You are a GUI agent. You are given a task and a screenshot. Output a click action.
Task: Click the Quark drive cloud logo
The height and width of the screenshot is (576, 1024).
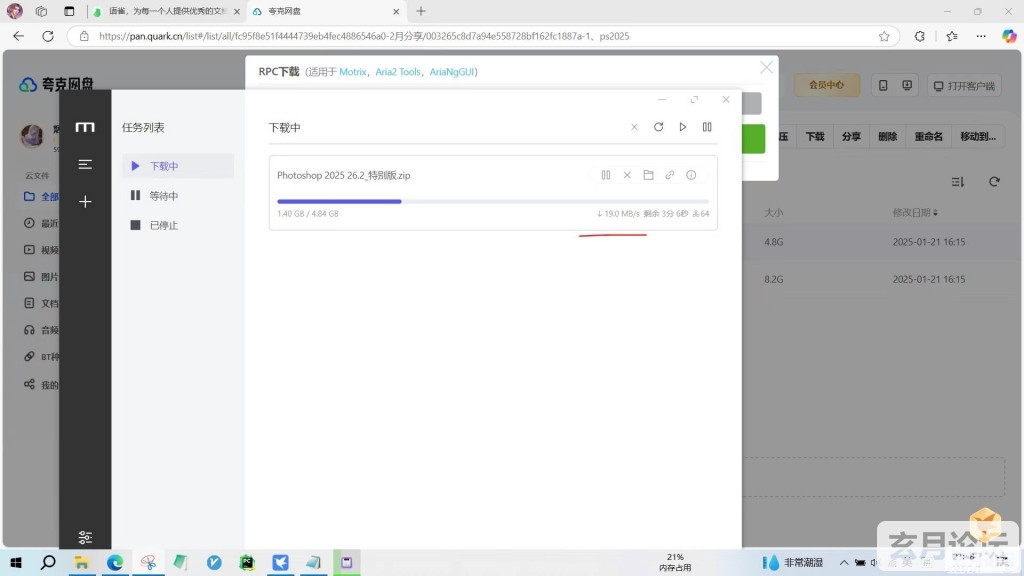[x=27, y=84]
